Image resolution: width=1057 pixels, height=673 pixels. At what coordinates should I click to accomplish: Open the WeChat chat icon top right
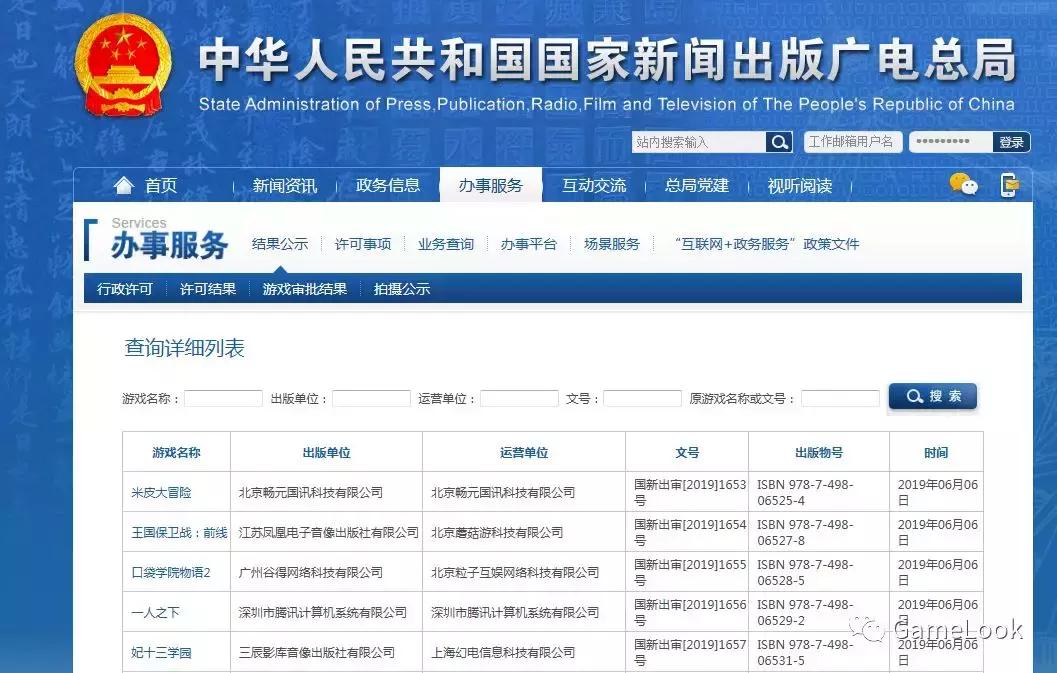(x=963, y=184)
